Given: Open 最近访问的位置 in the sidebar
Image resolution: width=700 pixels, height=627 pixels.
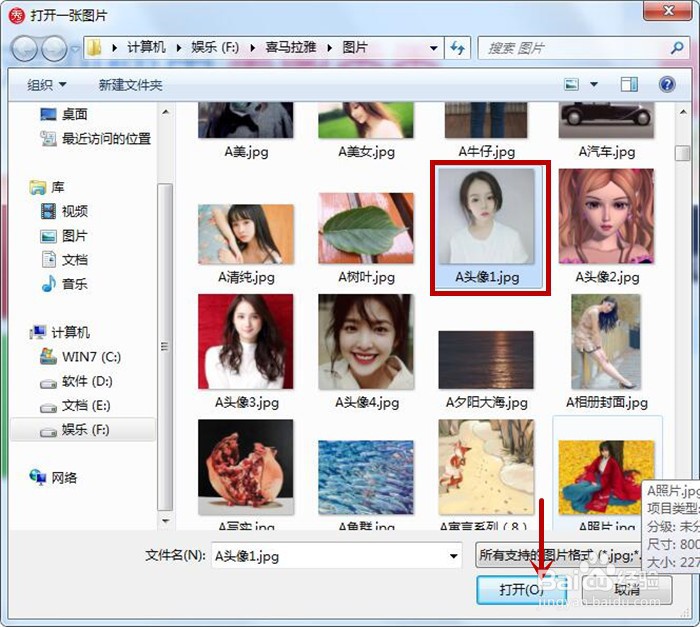Looking at the screenshot, I should [x=96, y=139].
